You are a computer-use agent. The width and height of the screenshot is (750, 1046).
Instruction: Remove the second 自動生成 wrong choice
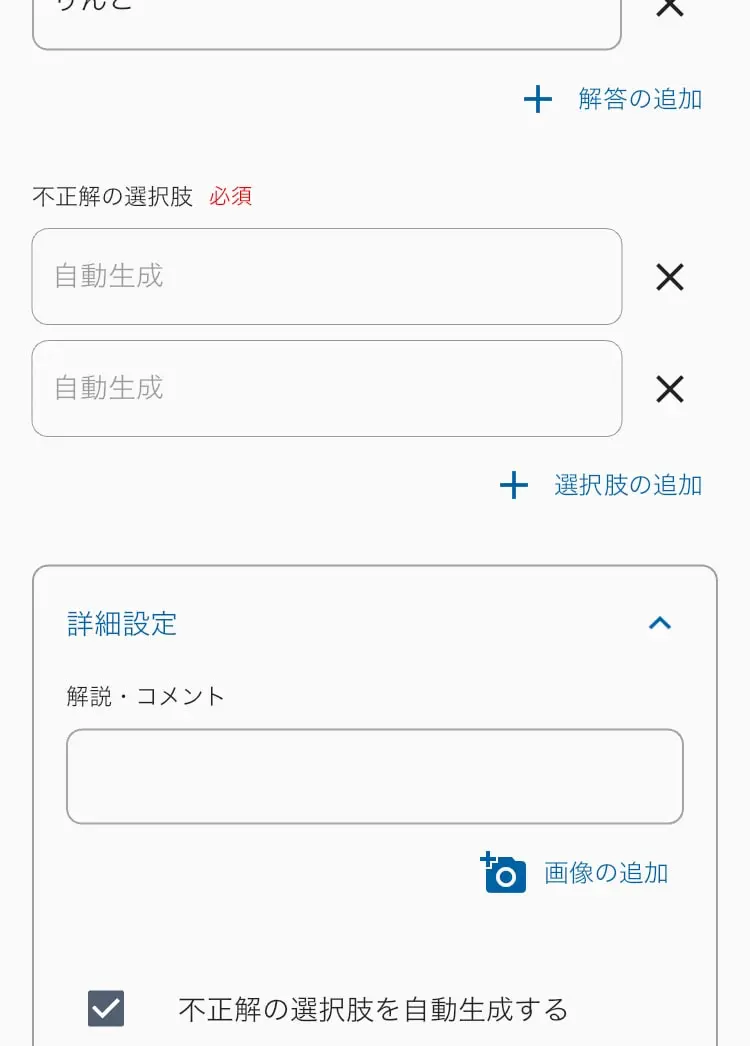(x=670, y=389)
